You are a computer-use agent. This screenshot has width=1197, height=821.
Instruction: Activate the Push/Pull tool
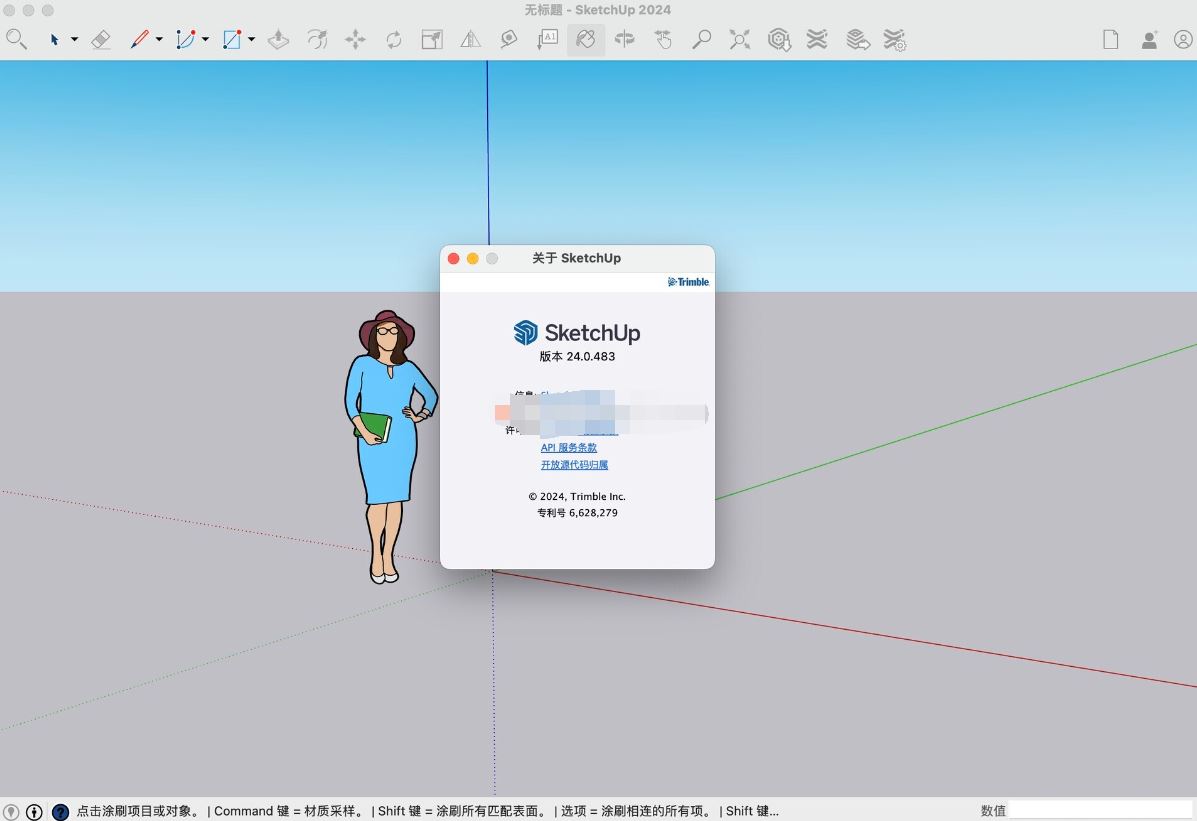279,39
